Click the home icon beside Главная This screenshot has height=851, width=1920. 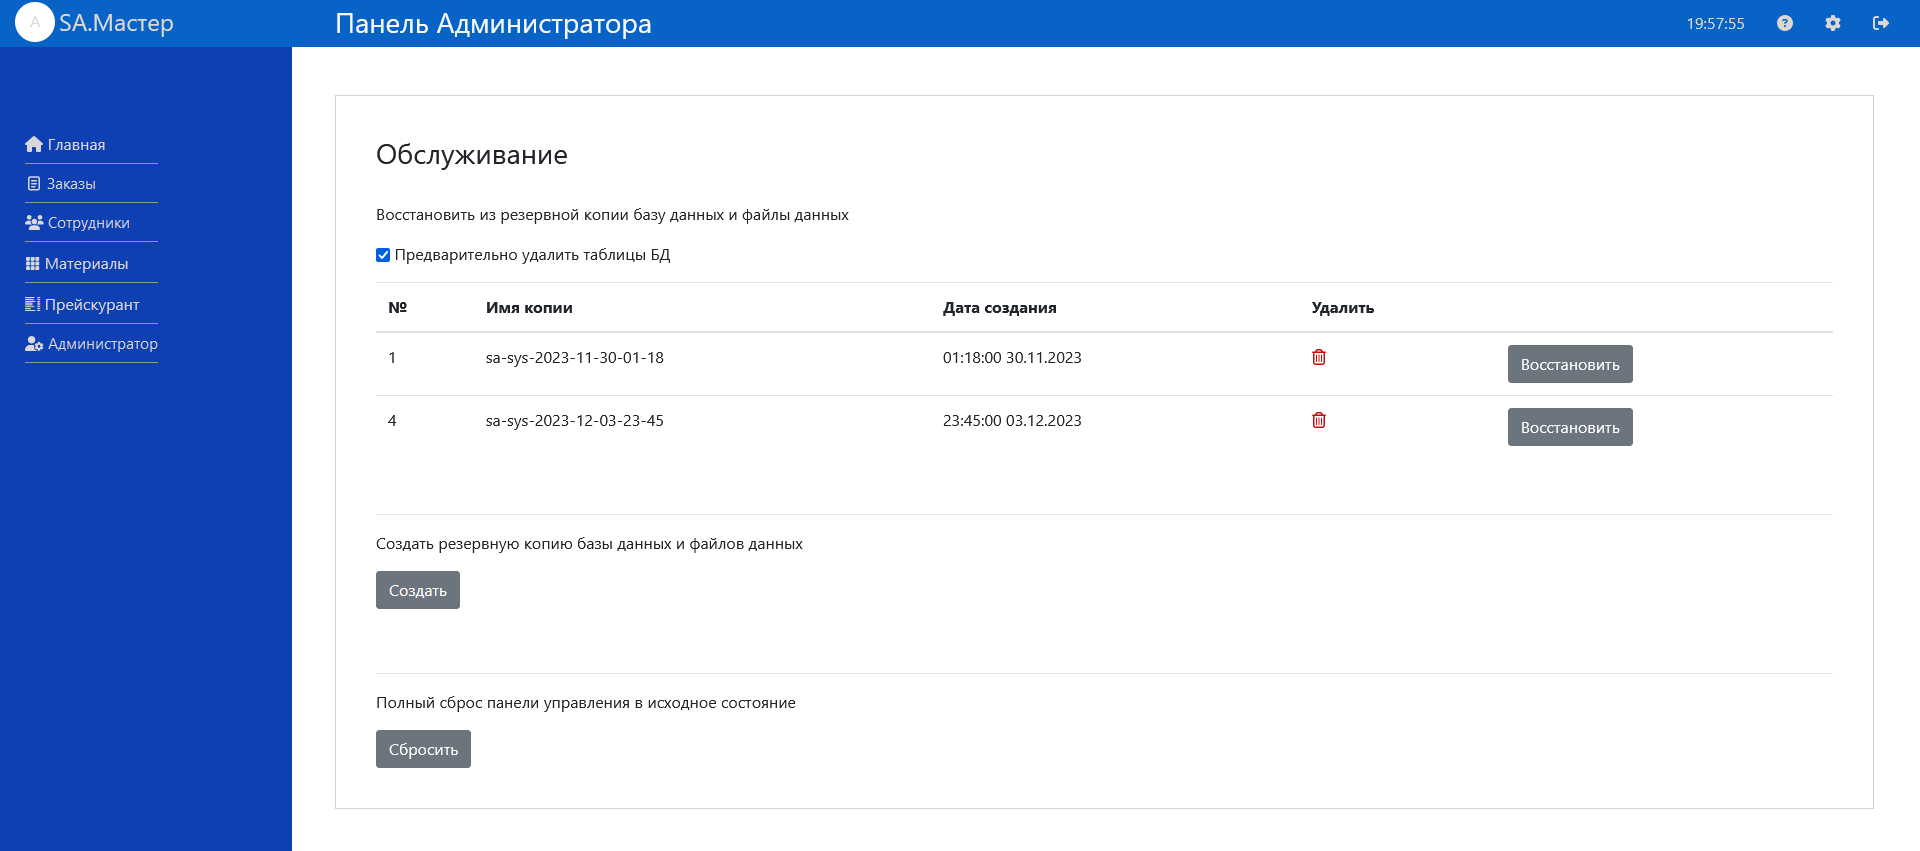tap(34, 144)
